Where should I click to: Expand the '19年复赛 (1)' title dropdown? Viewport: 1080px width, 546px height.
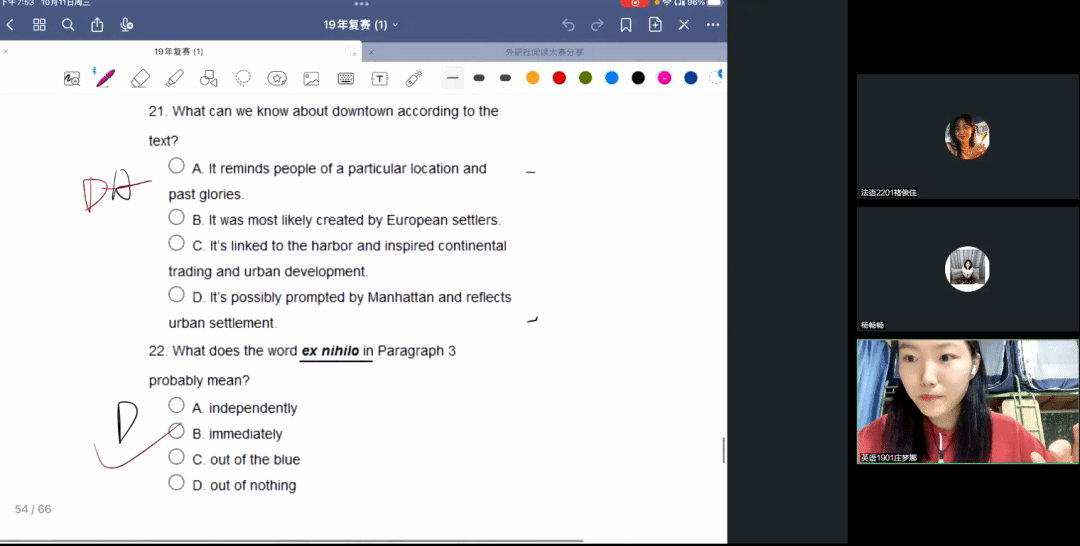[x=361, y=25]
